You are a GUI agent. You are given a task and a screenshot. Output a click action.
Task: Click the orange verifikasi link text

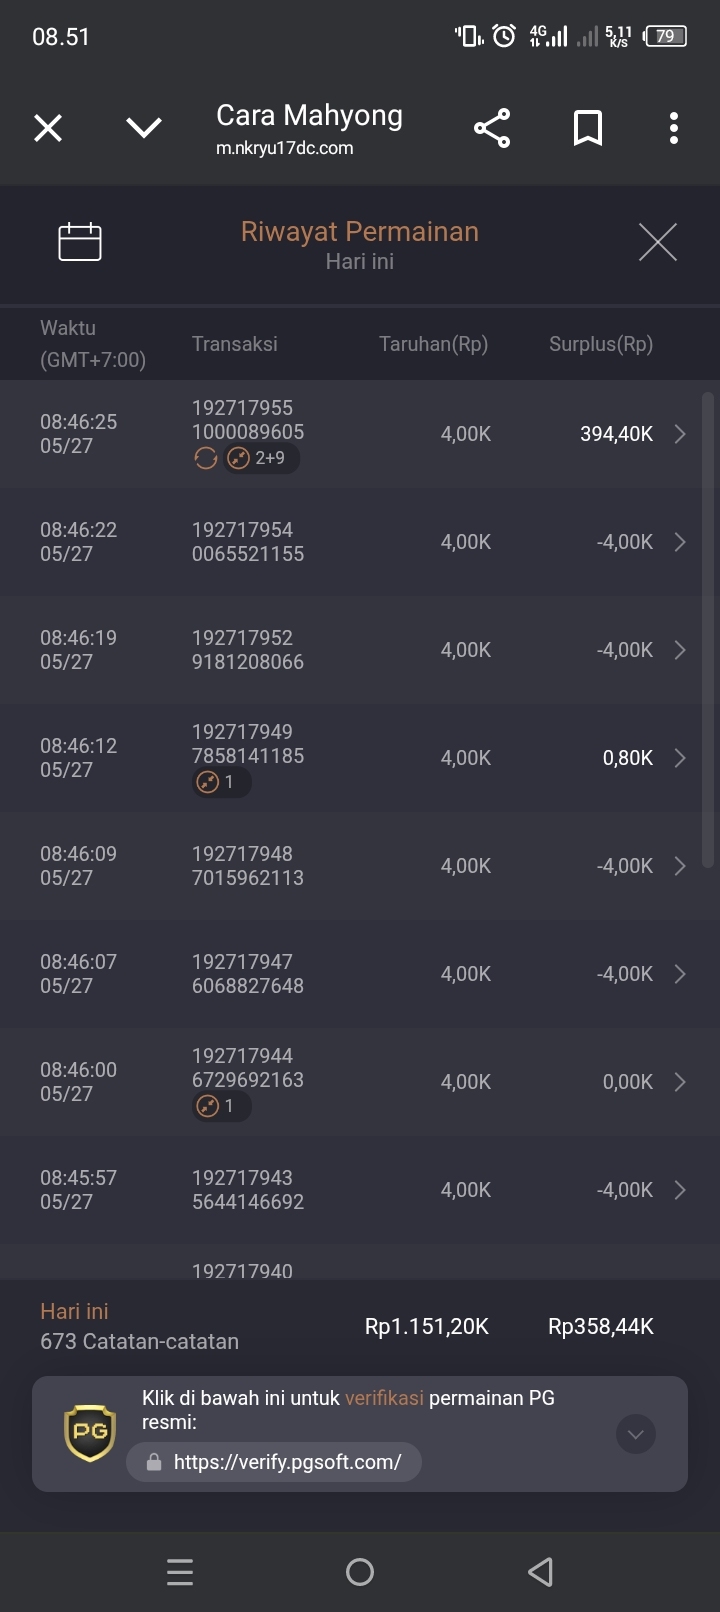[384, 1398]
